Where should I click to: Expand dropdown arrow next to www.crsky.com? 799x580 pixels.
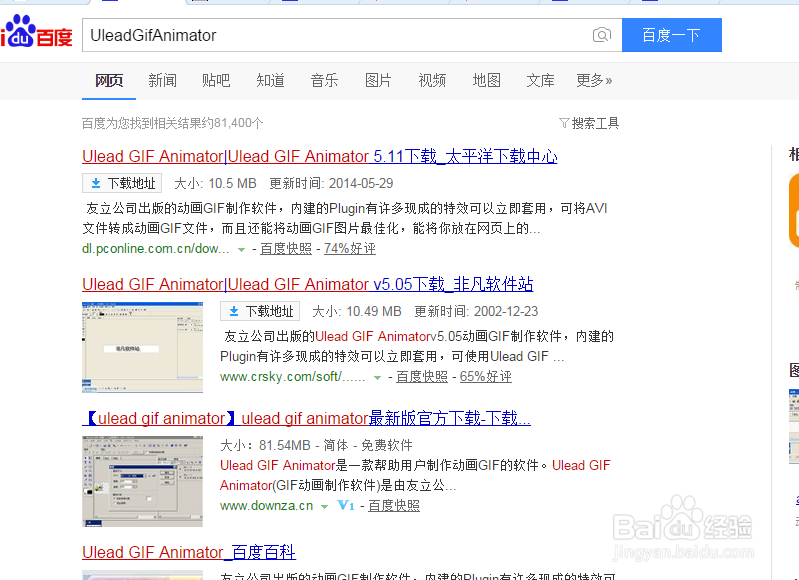tap(377, 377)
